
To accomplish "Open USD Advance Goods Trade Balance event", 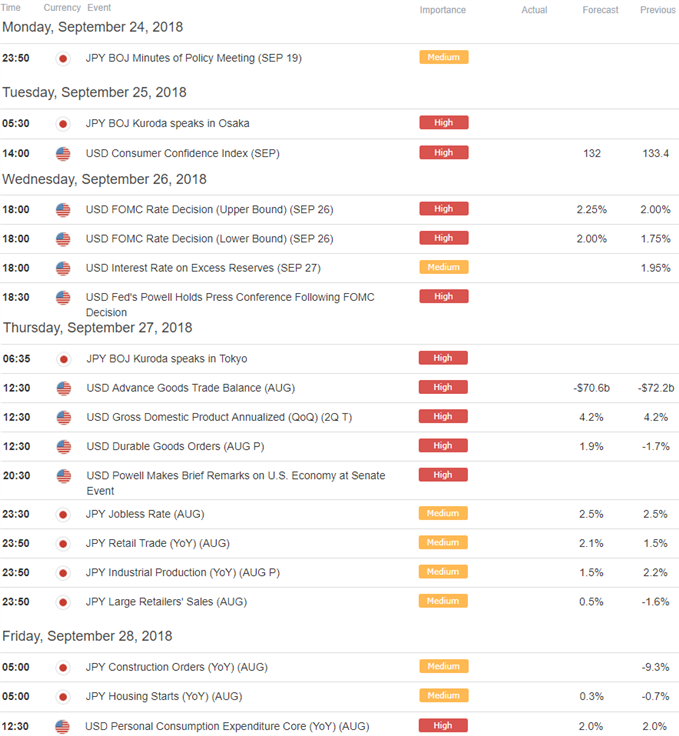I will (x=191, y=388).
